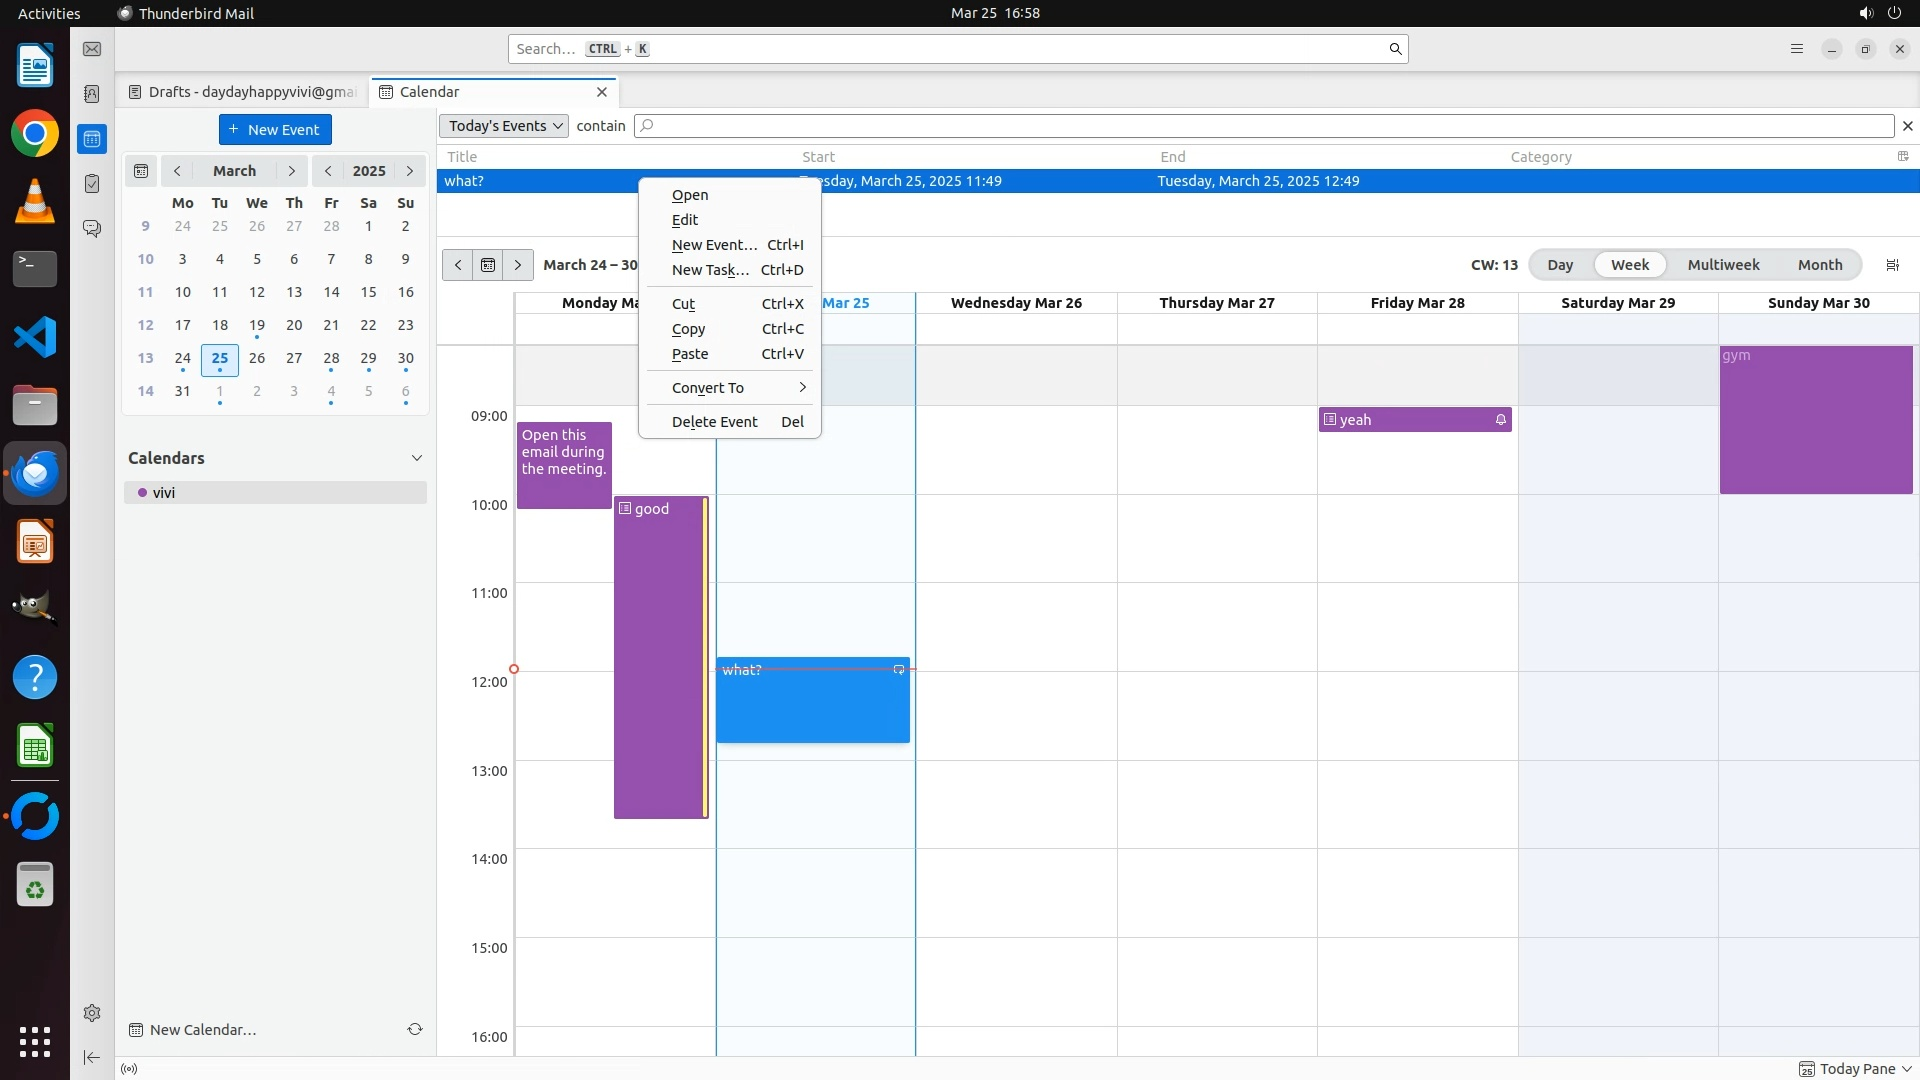Collapse the spaces toolbar arrow icon

point(92,1057)
